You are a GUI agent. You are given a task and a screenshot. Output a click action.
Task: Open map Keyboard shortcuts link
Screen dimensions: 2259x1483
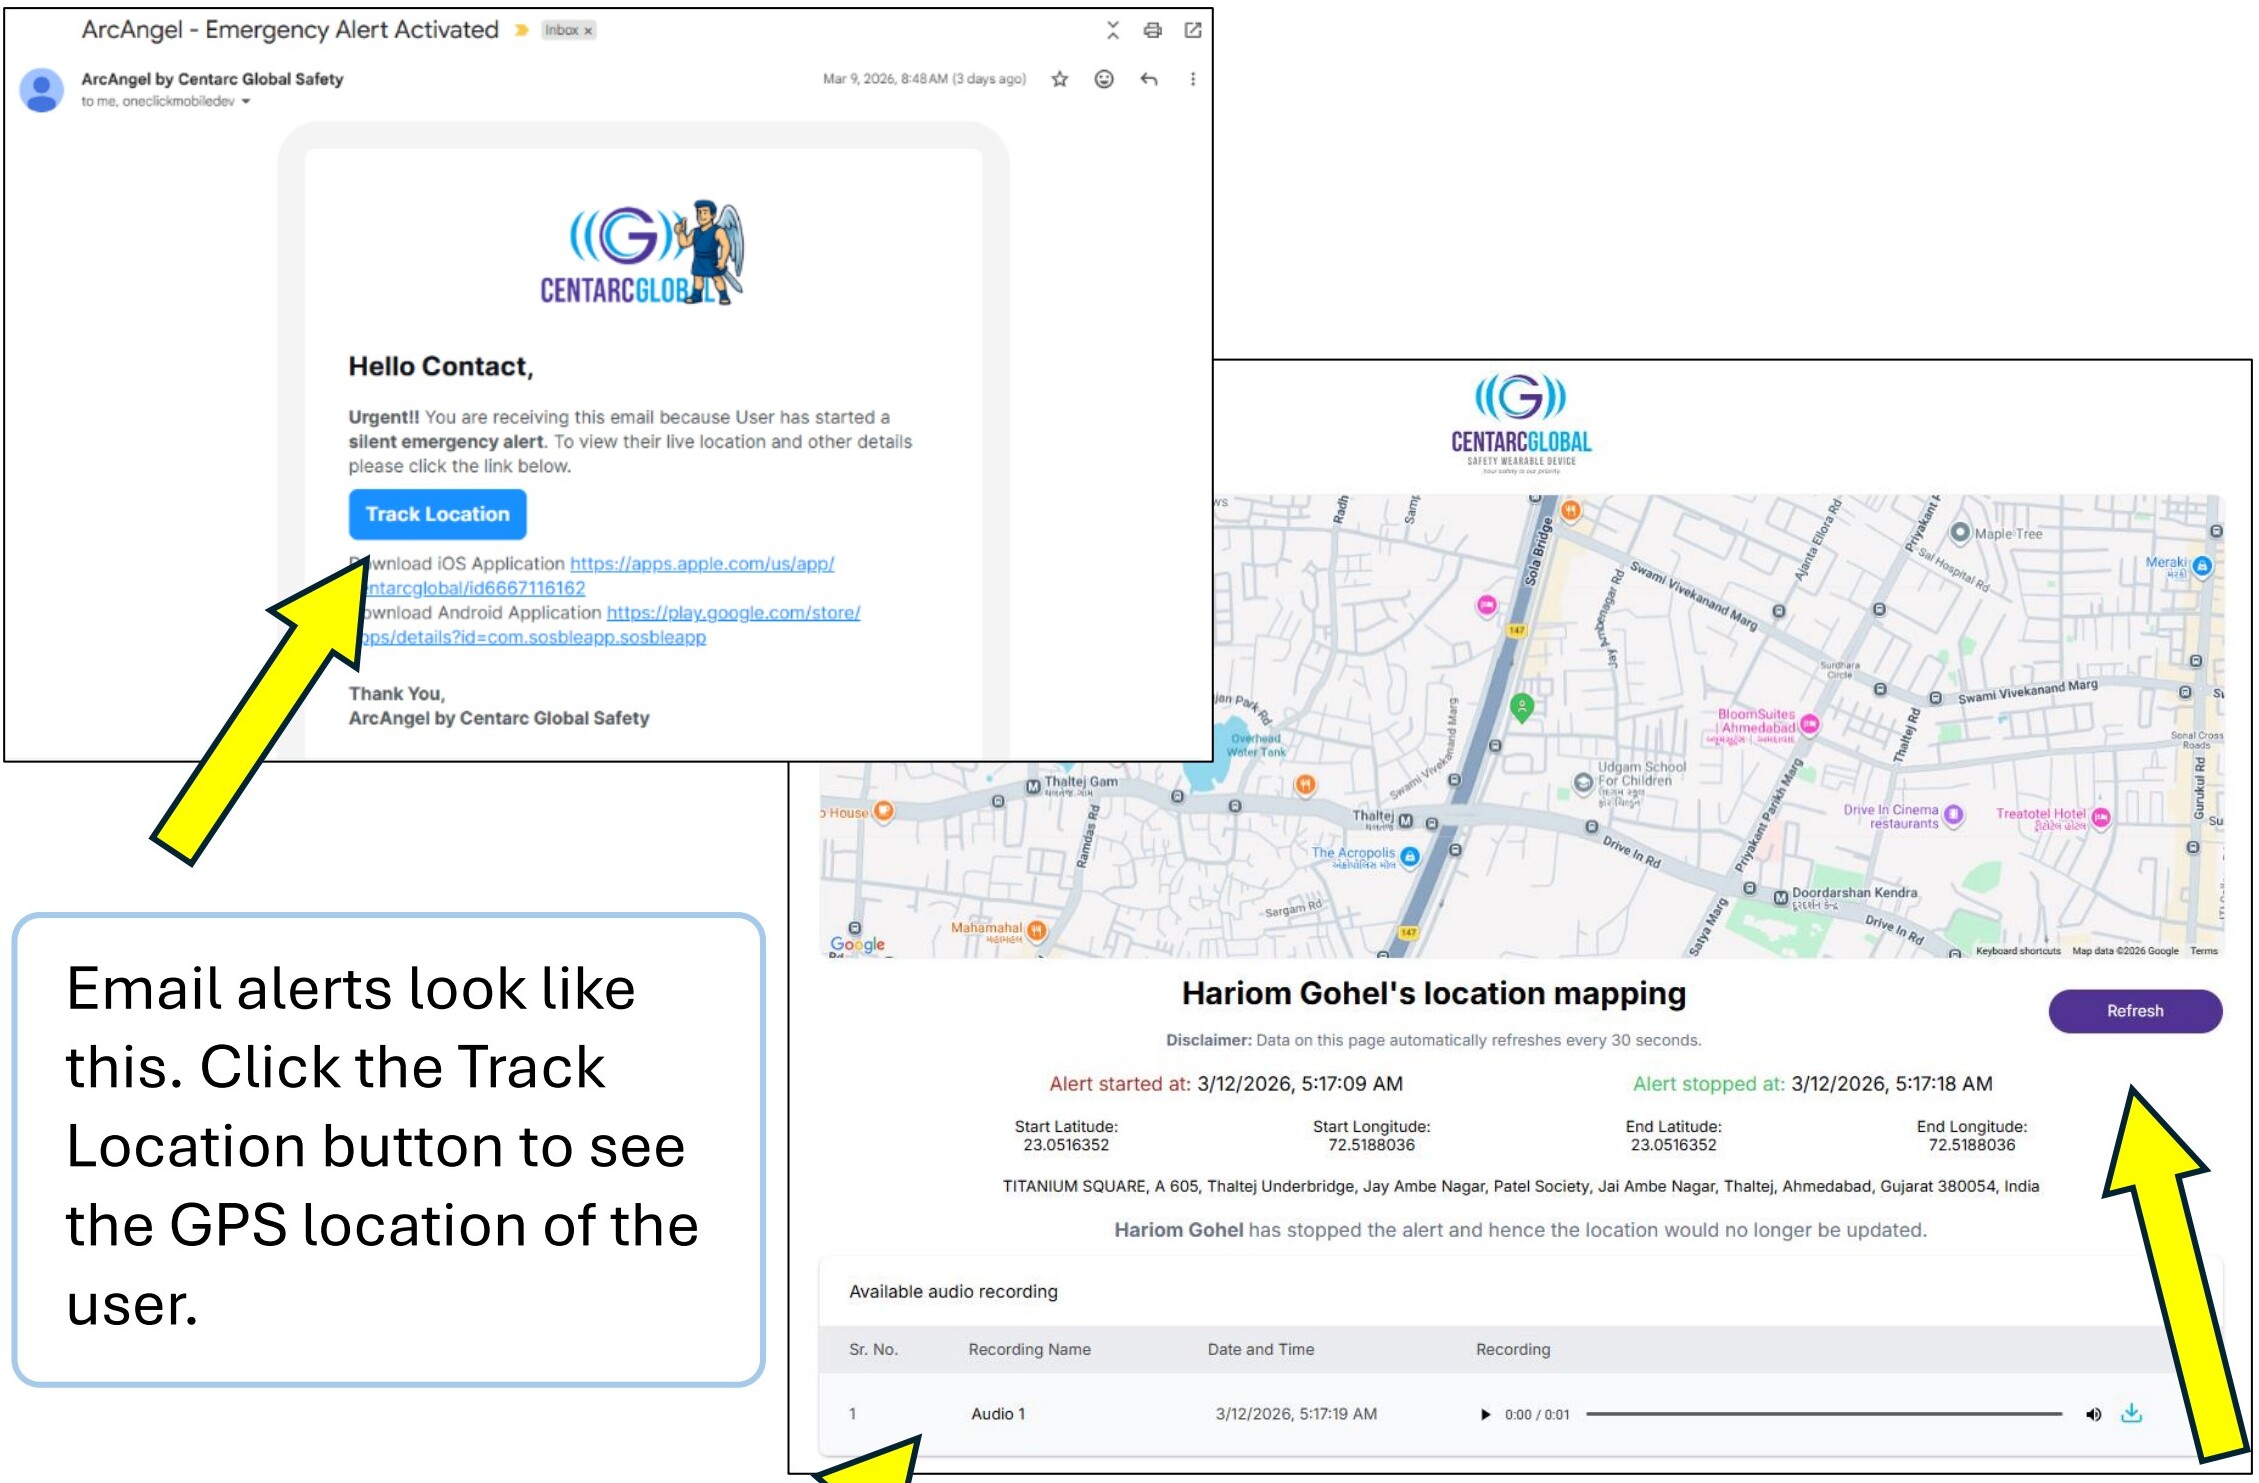click(2017, 951)
